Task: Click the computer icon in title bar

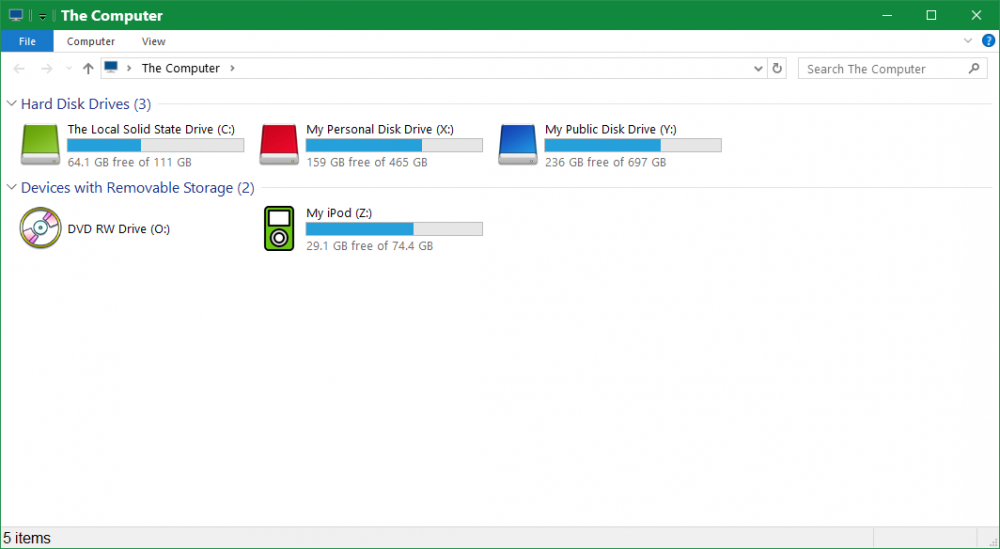Action: [16, 15]
